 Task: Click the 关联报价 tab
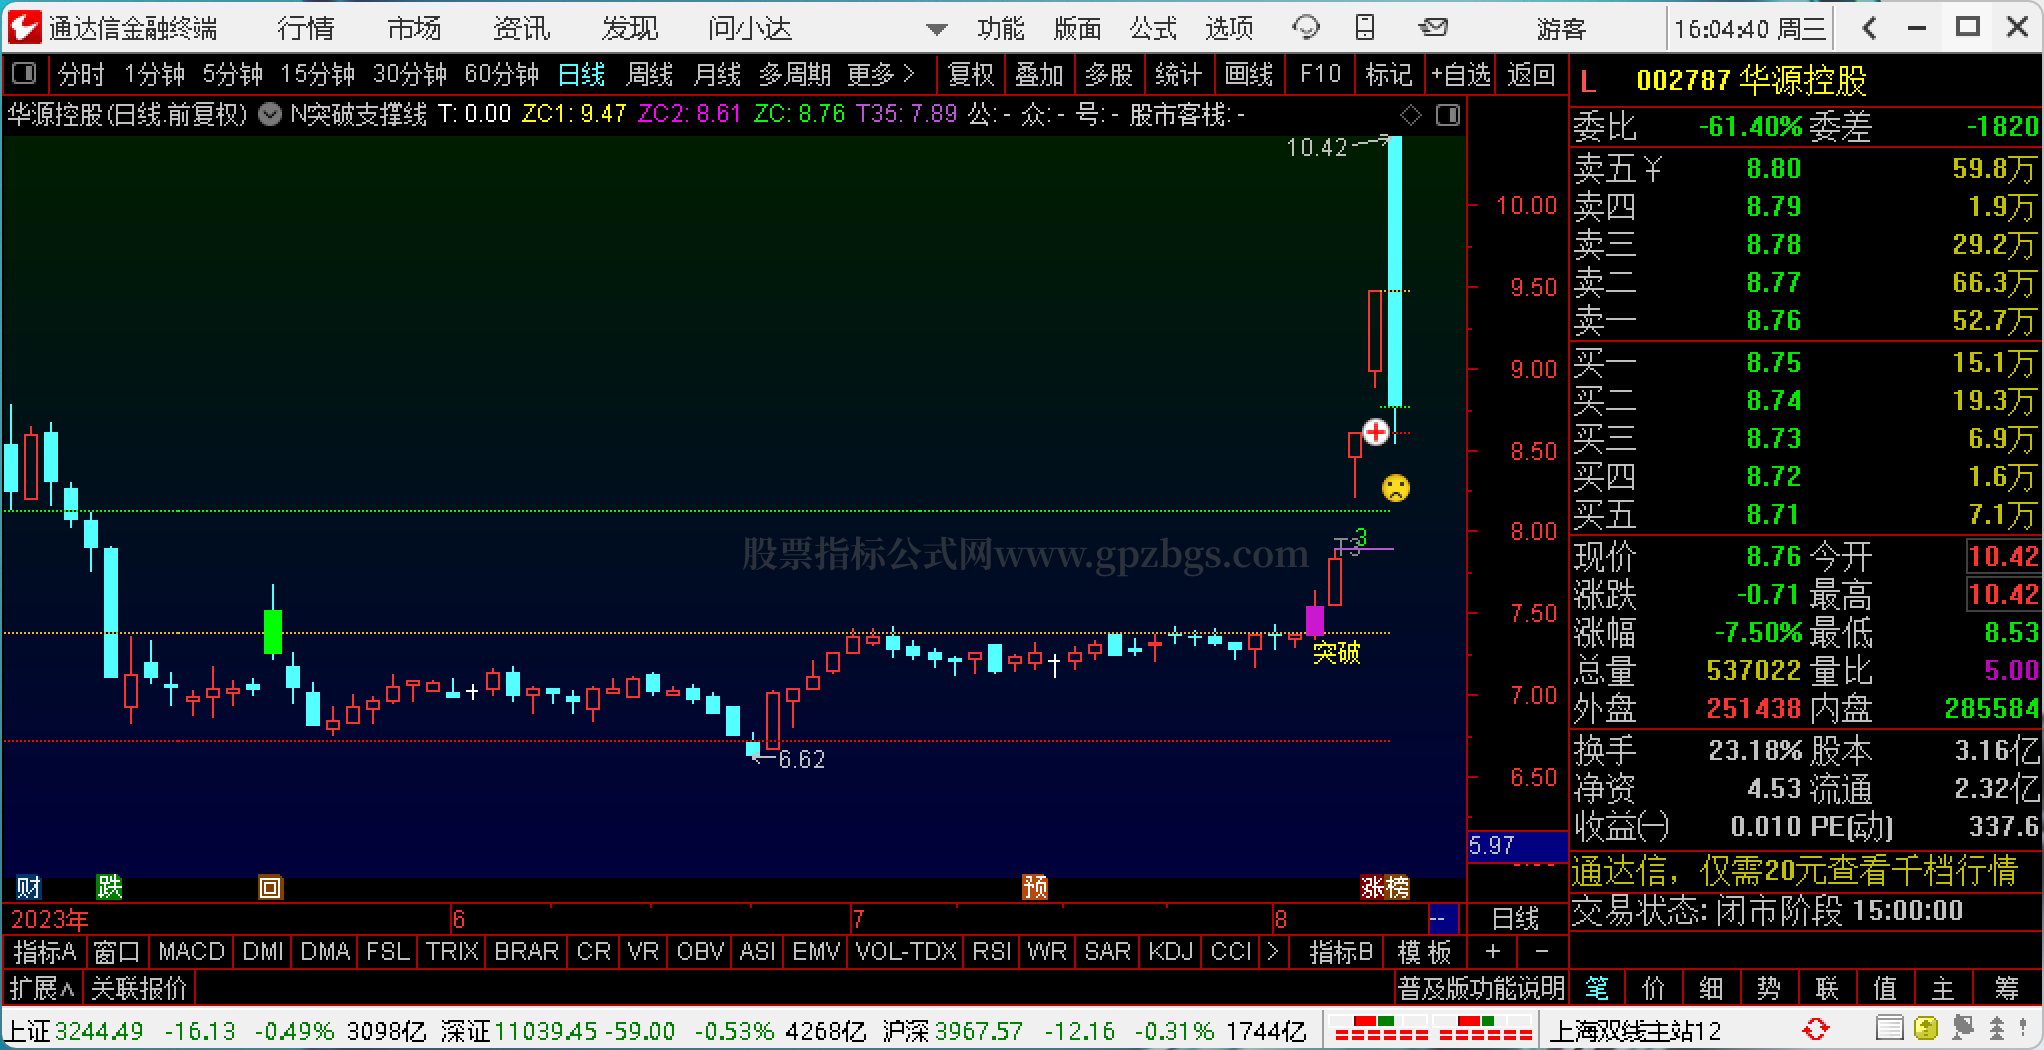click(x=139, y=989)
